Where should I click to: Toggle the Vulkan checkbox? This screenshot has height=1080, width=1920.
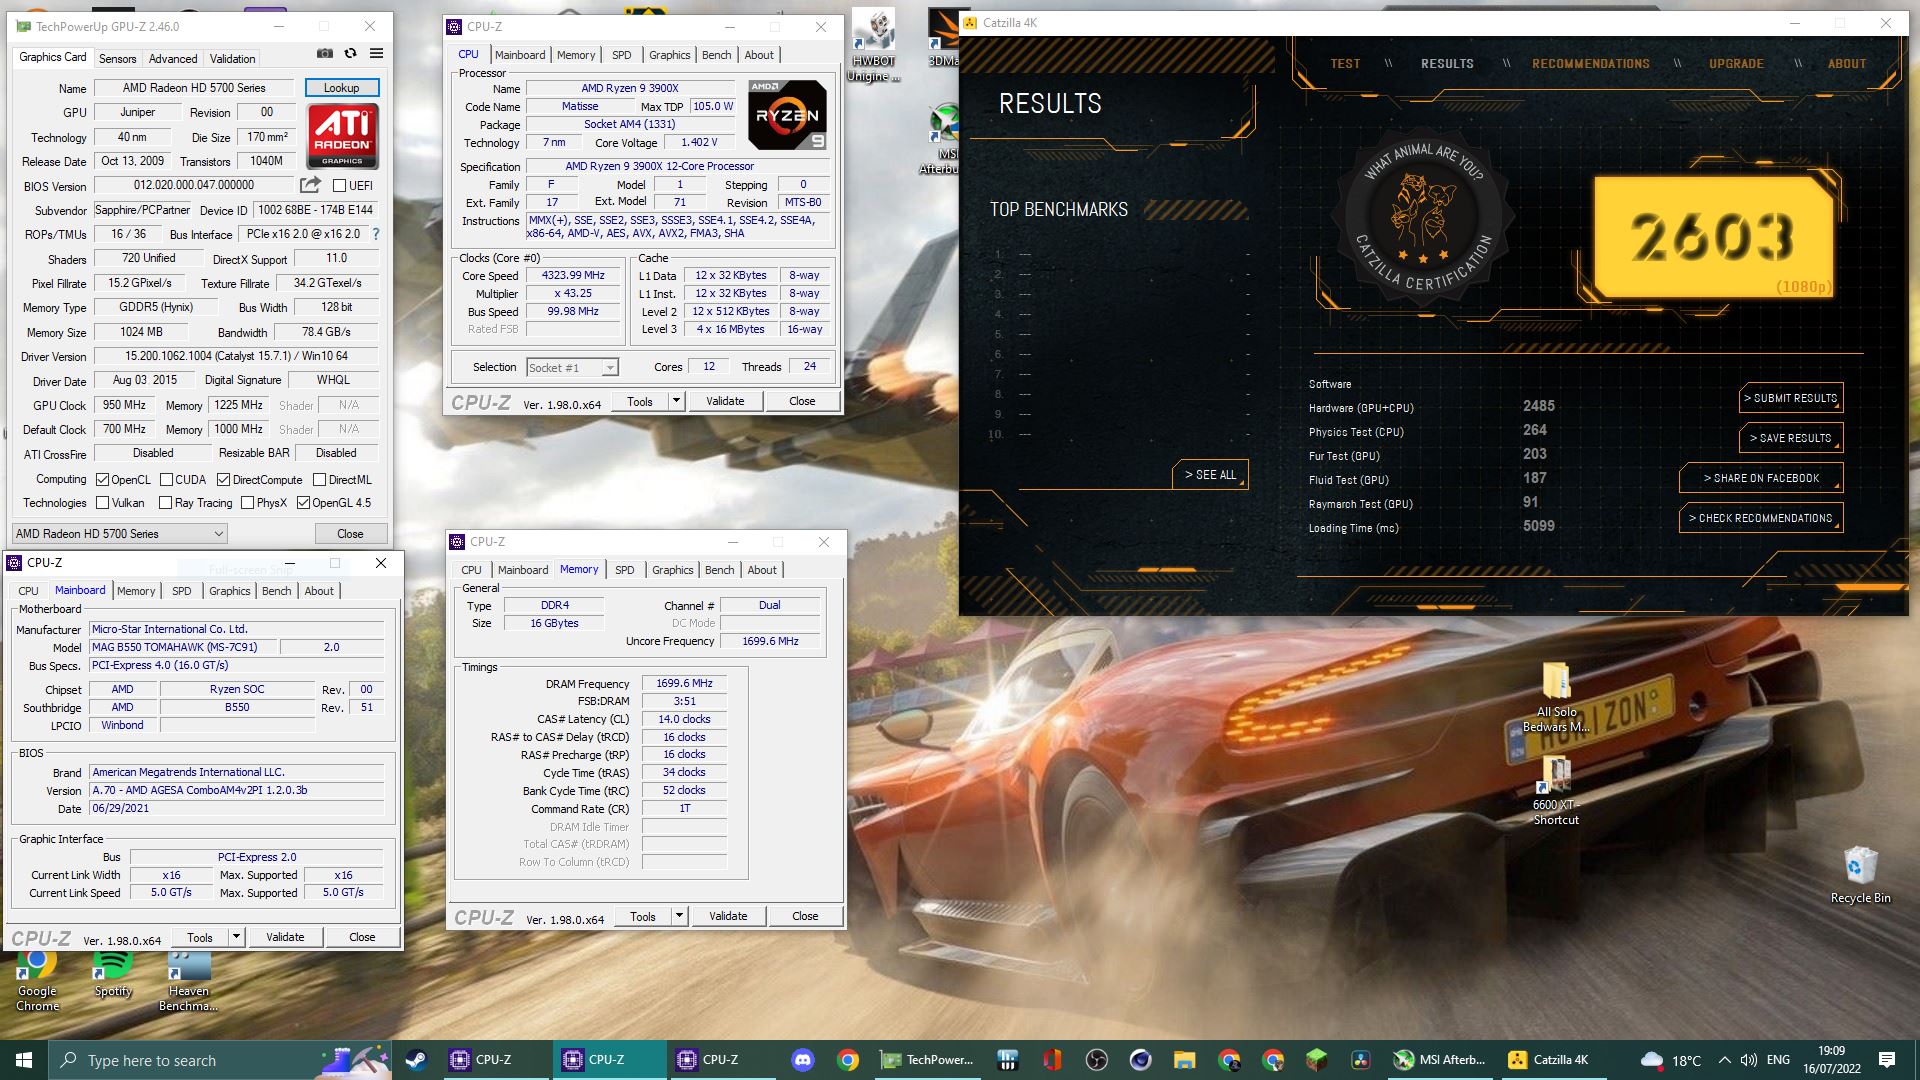tap(102, 503)
